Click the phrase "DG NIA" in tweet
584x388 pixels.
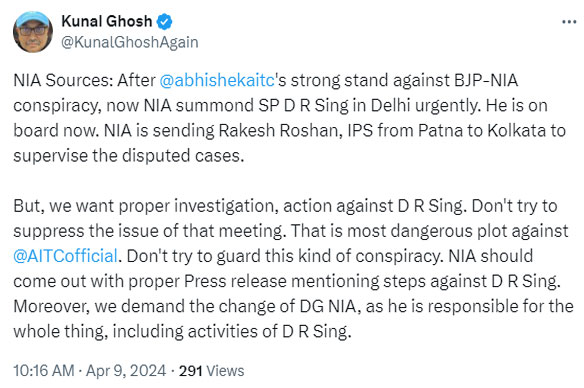330,306
